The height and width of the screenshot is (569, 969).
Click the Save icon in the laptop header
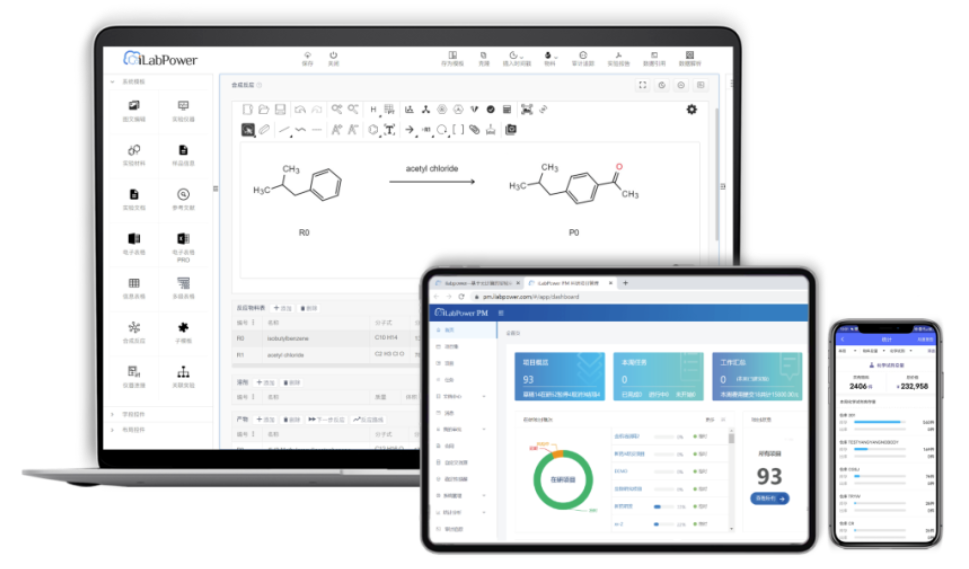(x=307, y=56)
